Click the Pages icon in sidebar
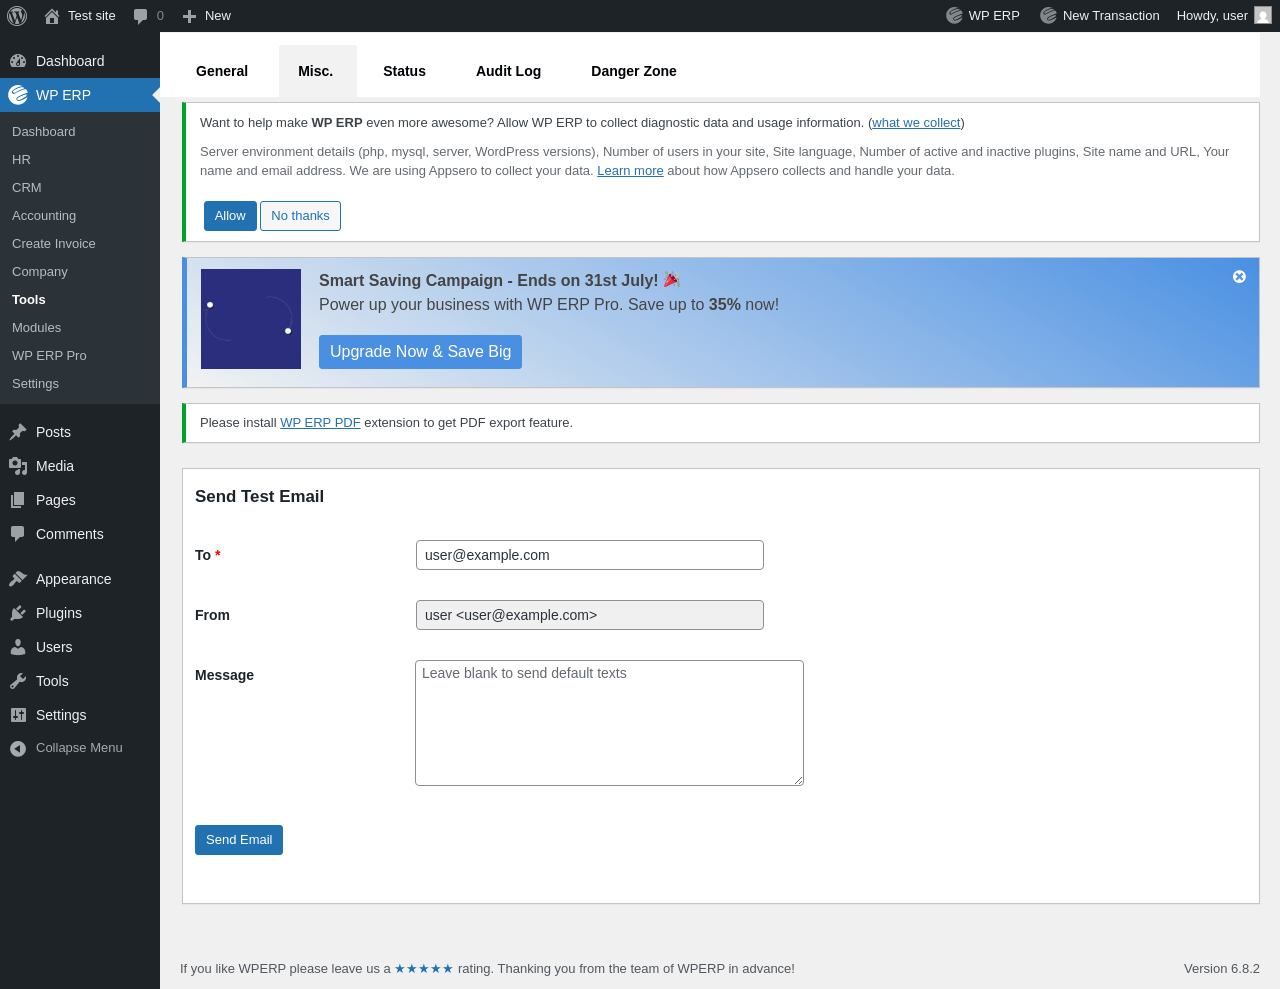The image size is (1280, 989). (x=18, y=500)
